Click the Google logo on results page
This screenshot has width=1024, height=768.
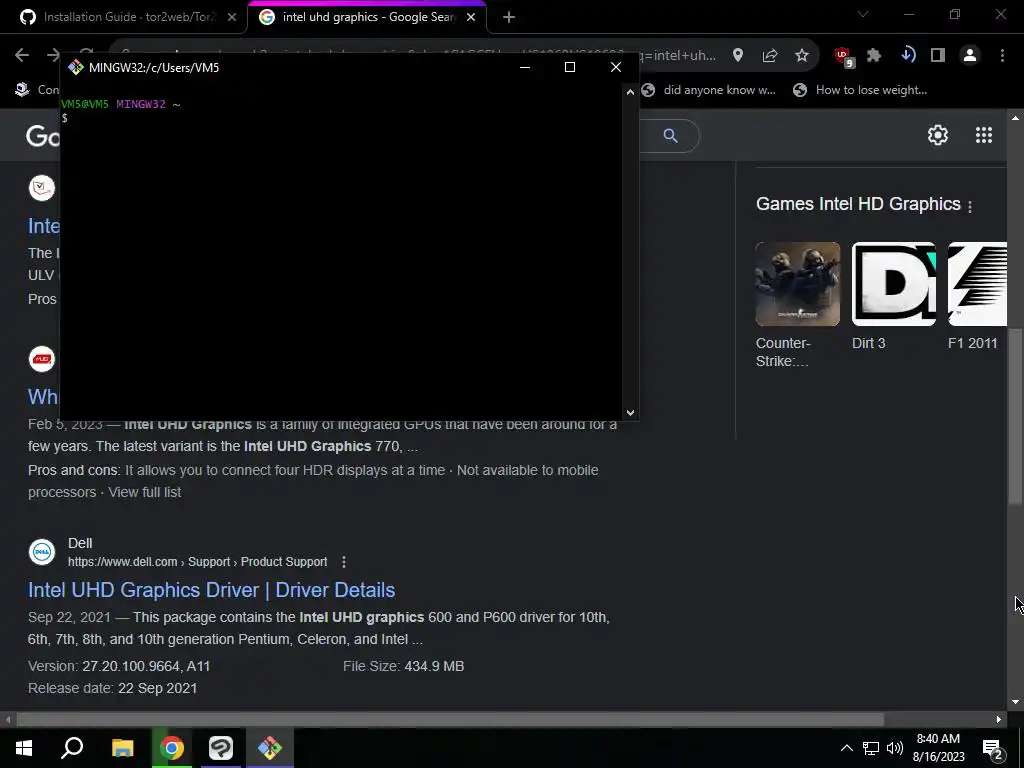tap(43, 136)
